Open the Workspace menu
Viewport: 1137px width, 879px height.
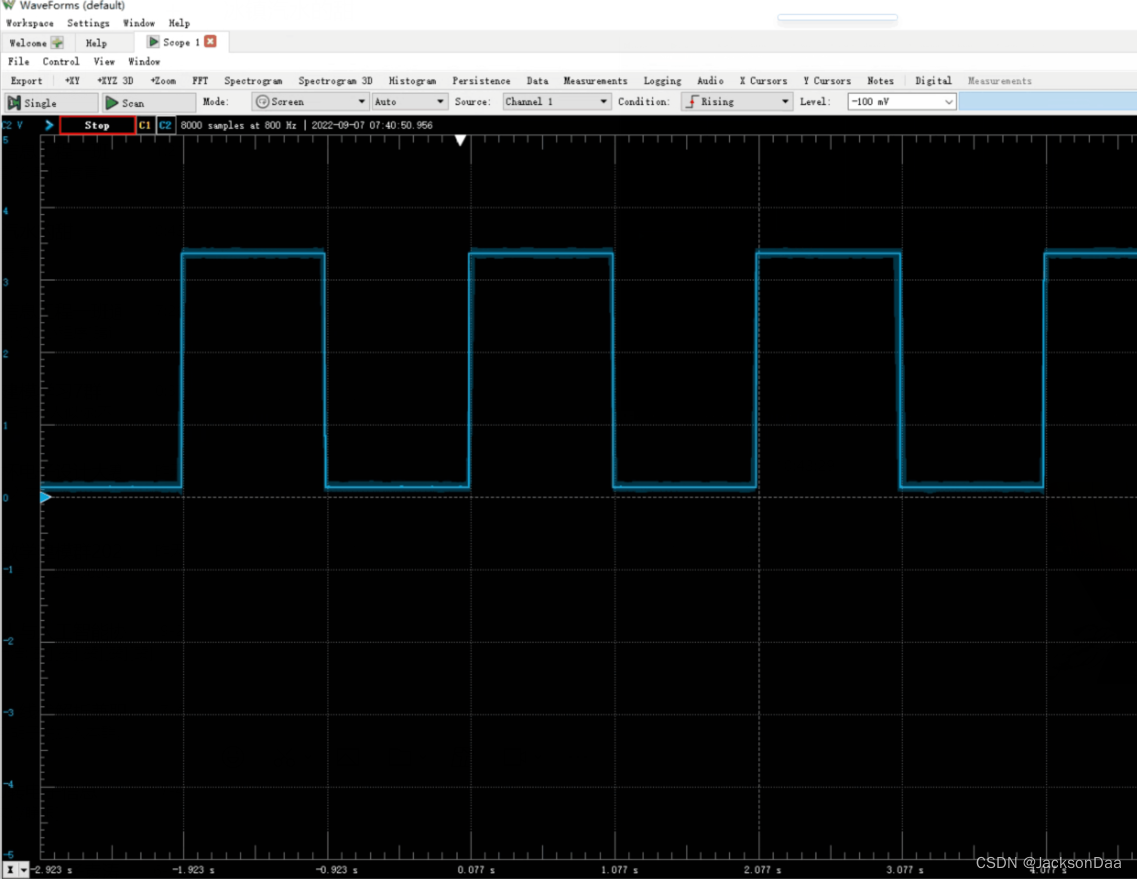tap(30, 23)
